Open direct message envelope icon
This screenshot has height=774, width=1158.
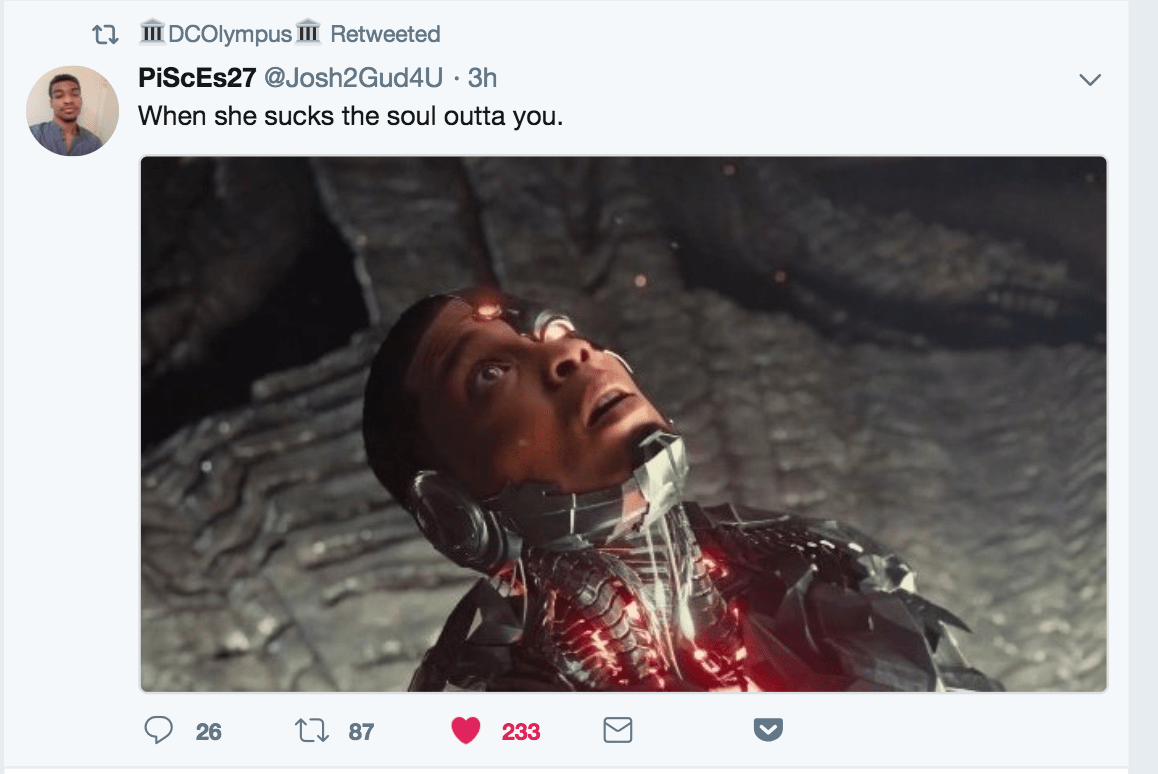point(617,730)
